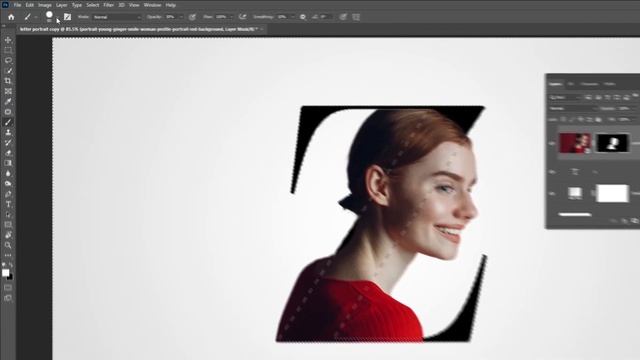
Task: Open the Opacity value dropdown
Action: [181, 17]
